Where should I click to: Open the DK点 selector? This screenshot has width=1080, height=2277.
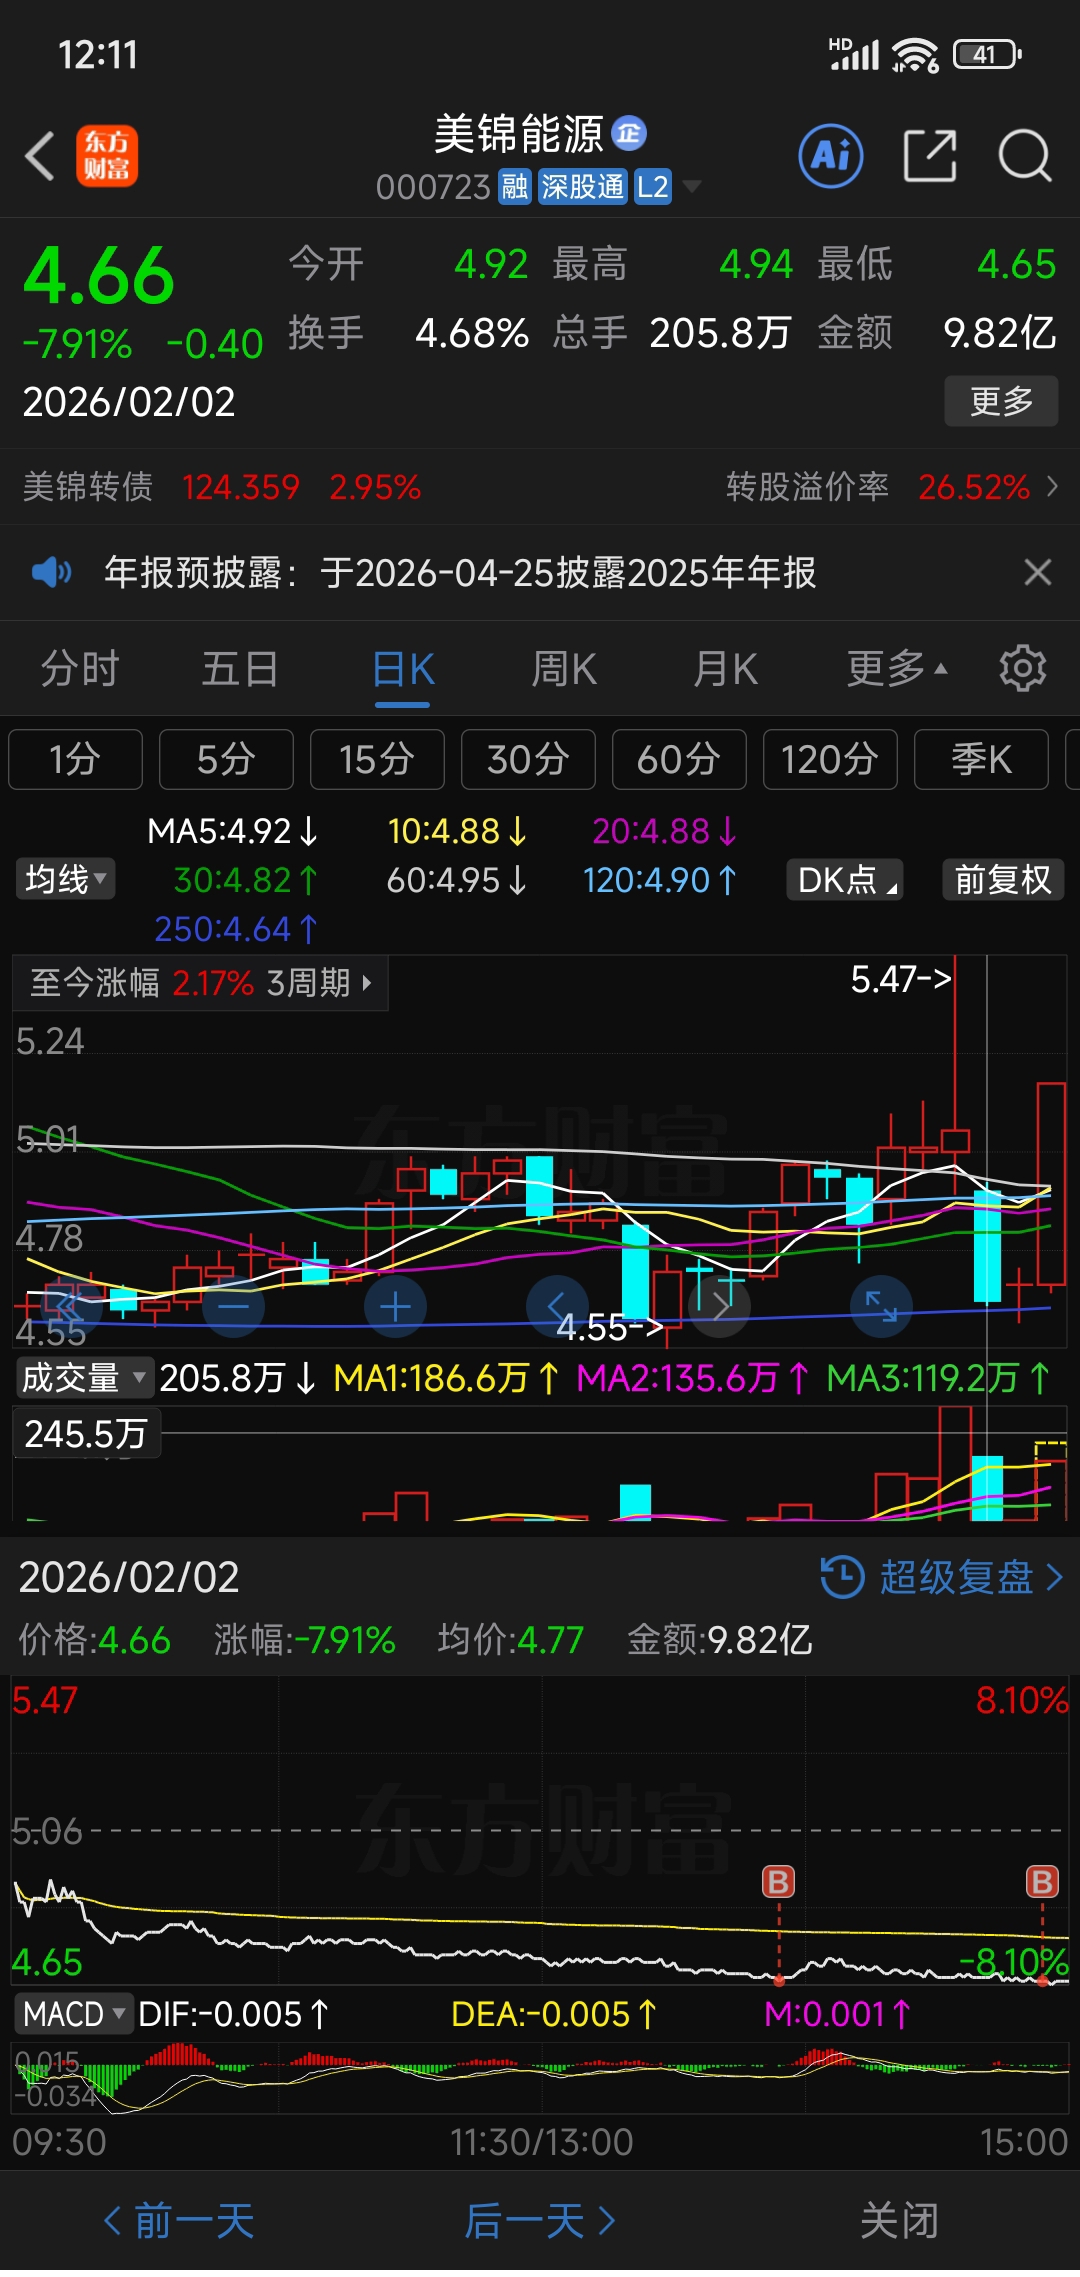point(845,880)
